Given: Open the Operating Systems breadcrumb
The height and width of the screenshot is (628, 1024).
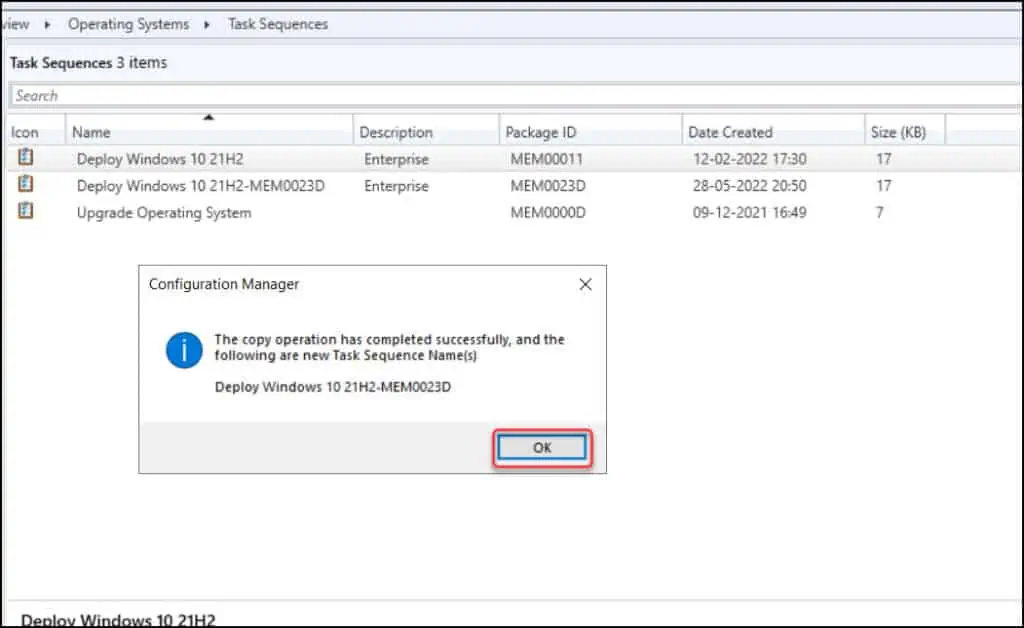Looking at the screenshot, I should [x=129, y=24].
